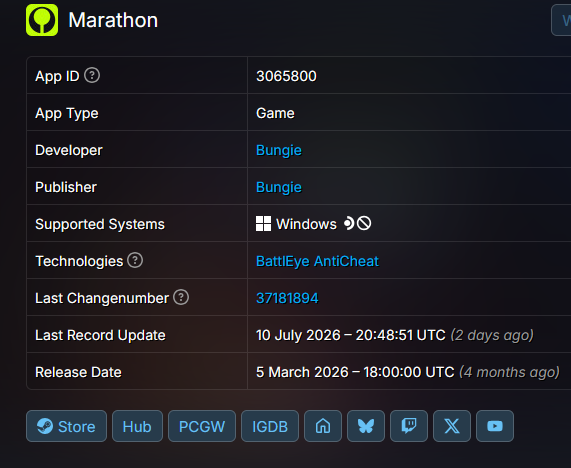This screenshot has height=468, width=571.
Task: Open the Bungie publisher link
Action: pos(279,187)
